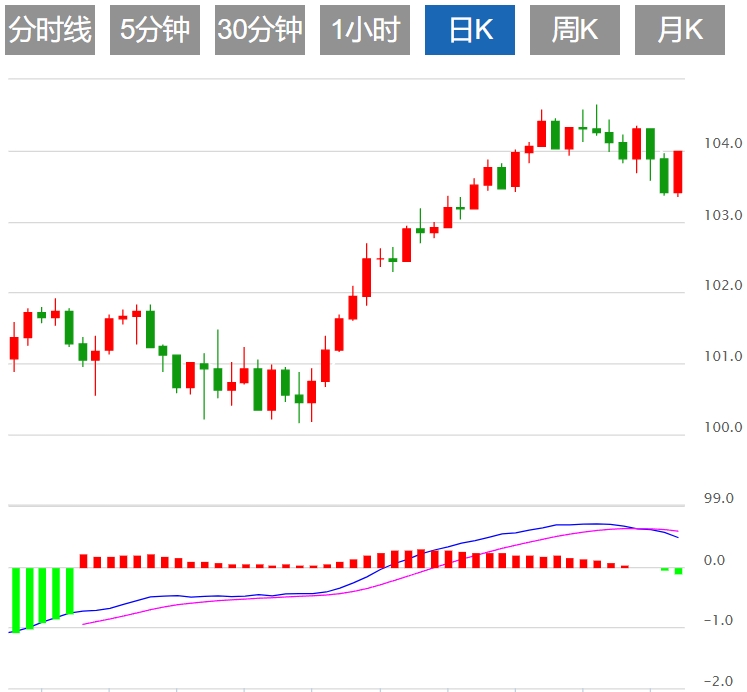Click the first red MACD histogram bar

click(84, 561)
